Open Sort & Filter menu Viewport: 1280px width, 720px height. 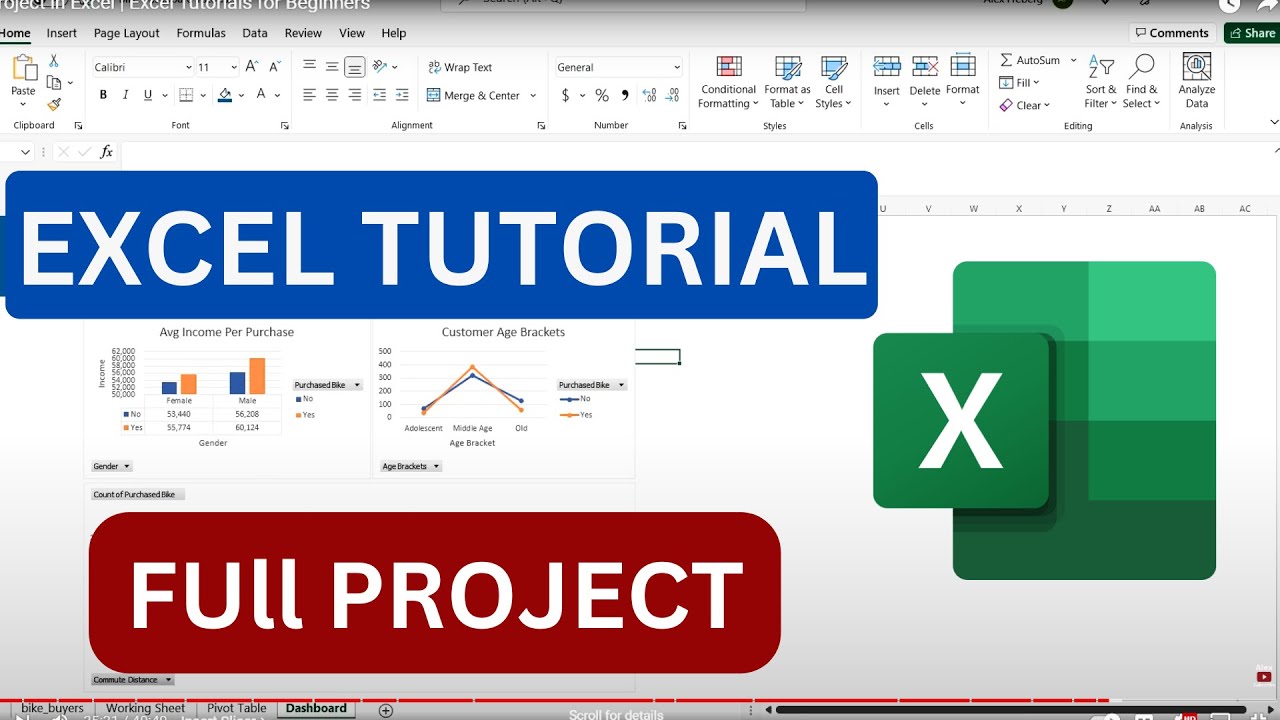click(x=1101, y=82)
